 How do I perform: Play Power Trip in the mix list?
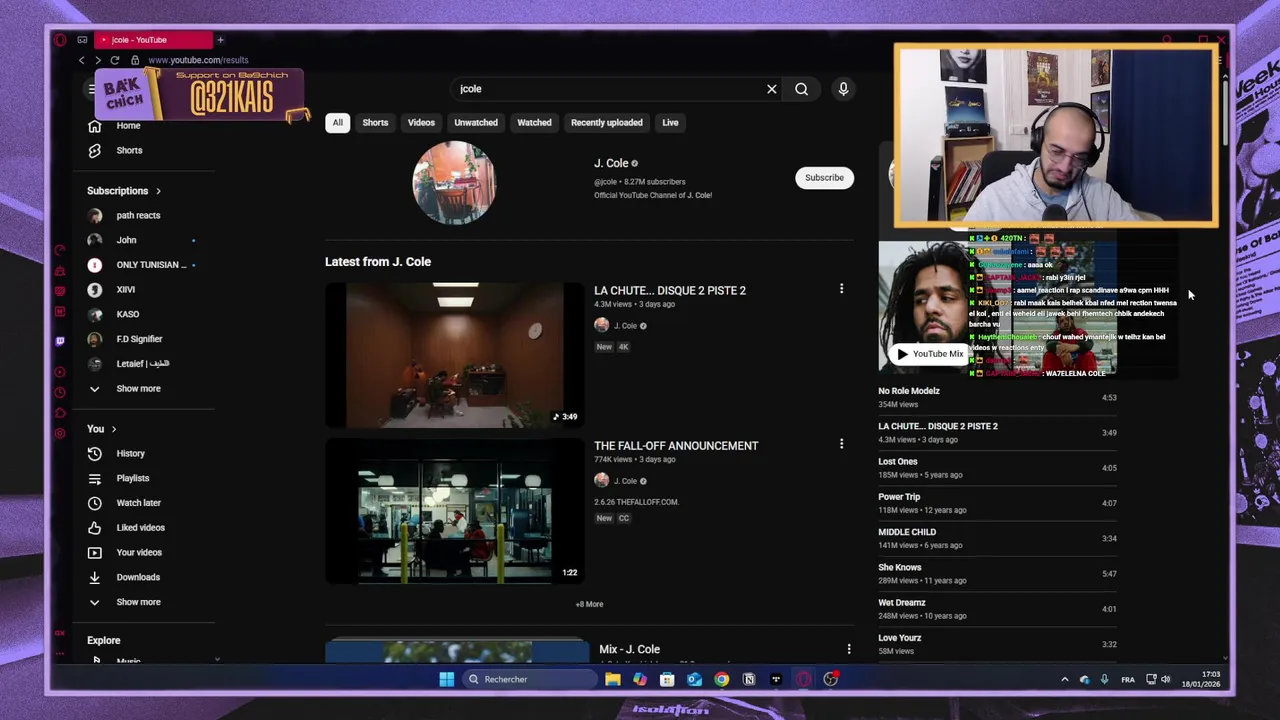(997, 503)
